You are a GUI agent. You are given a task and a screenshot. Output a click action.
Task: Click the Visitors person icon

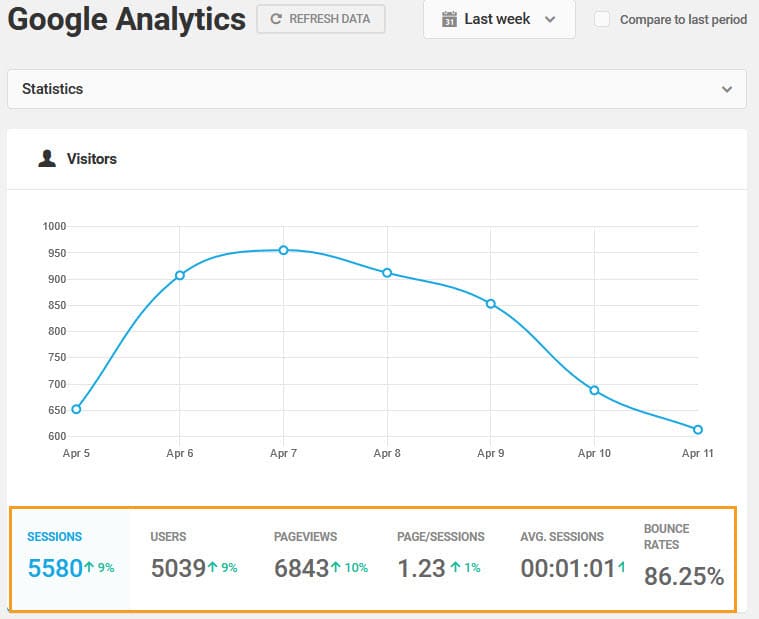(47, 159)
